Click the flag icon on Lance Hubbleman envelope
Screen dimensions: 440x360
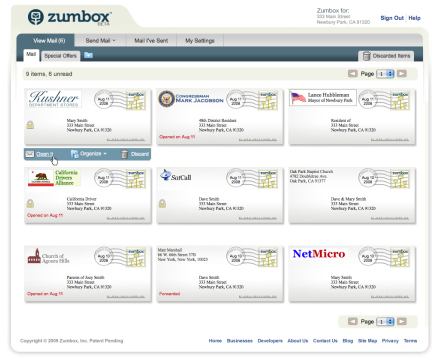click(298, 98)
